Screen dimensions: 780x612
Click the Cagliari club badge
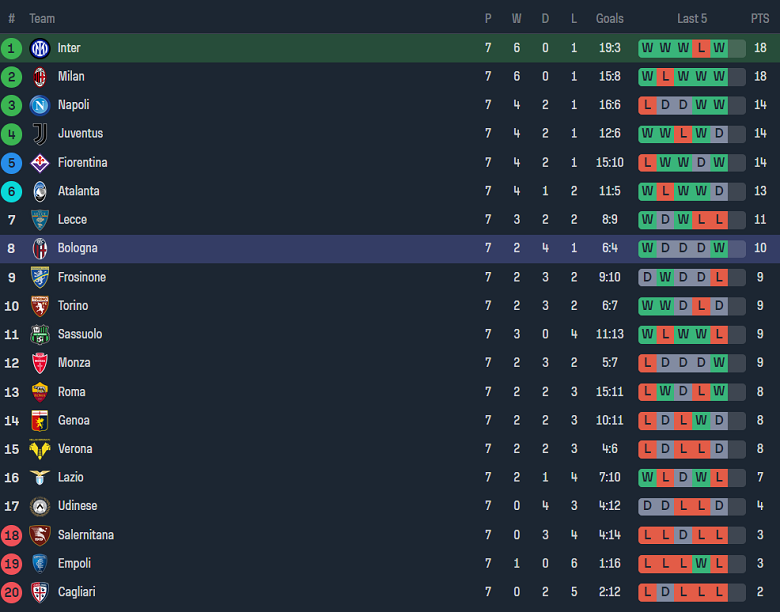pos(40,592)
